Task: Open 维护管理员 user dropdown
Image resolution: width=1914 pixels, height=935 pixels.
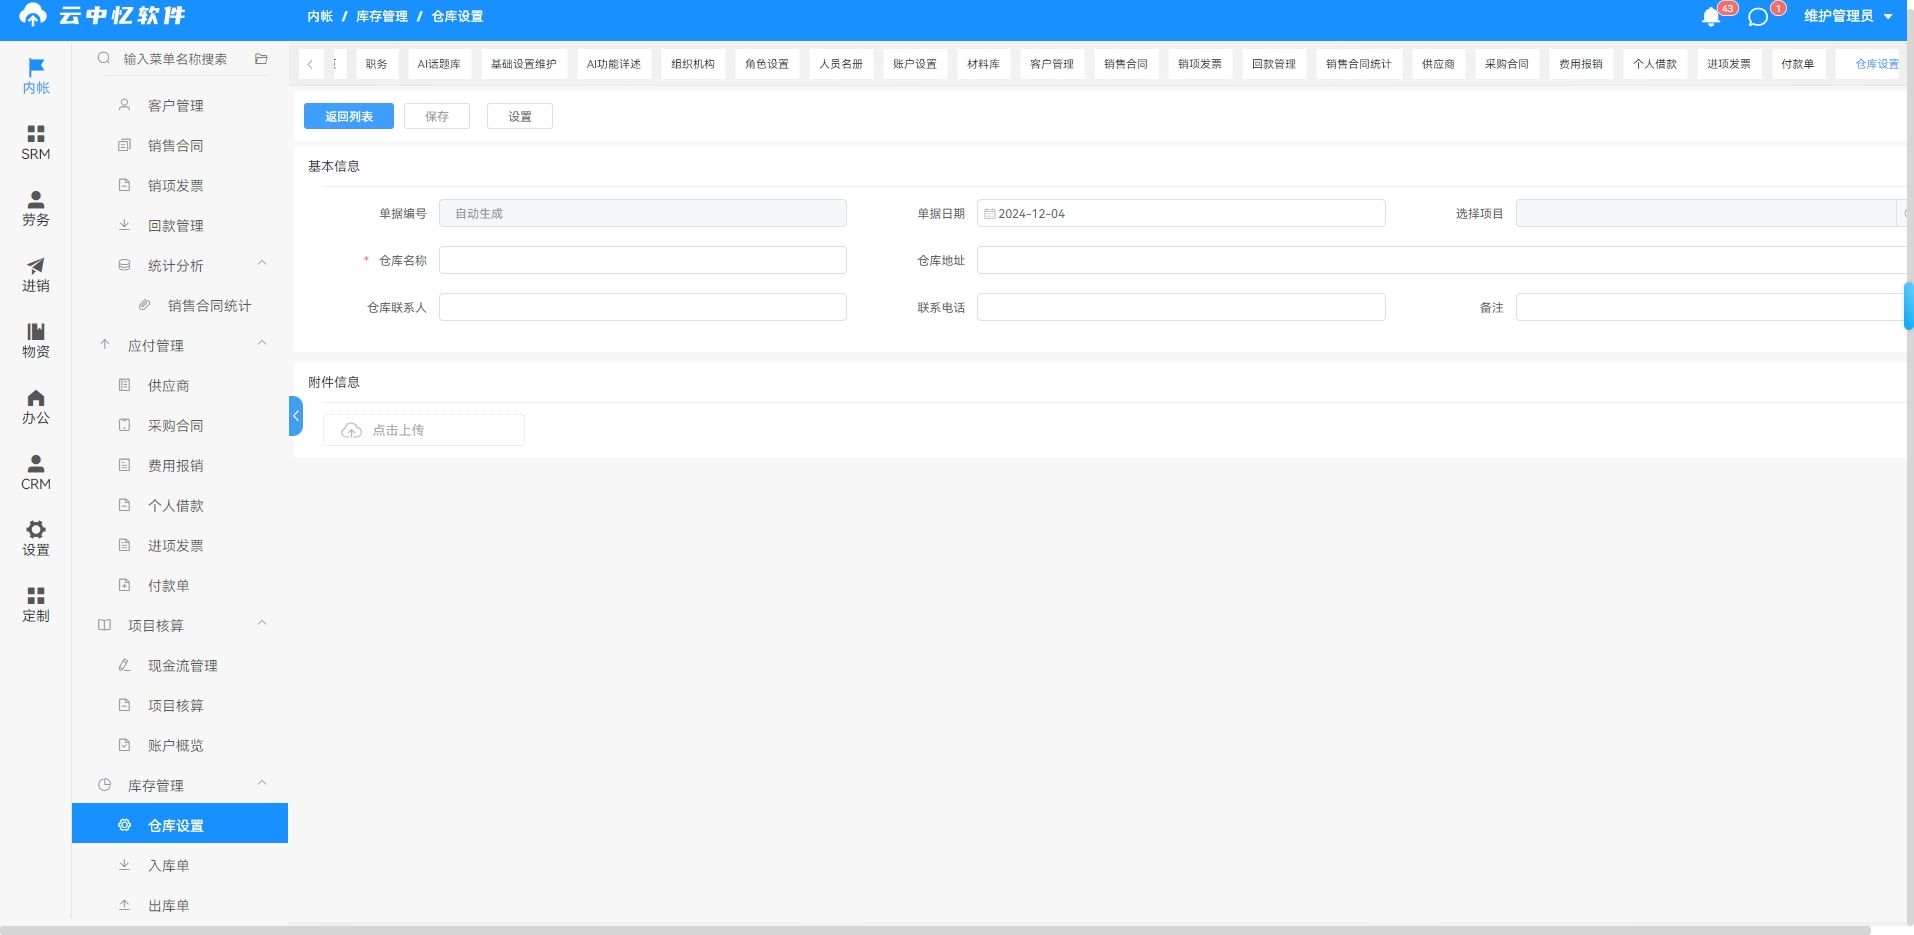Action: [x=1848, y=16]
